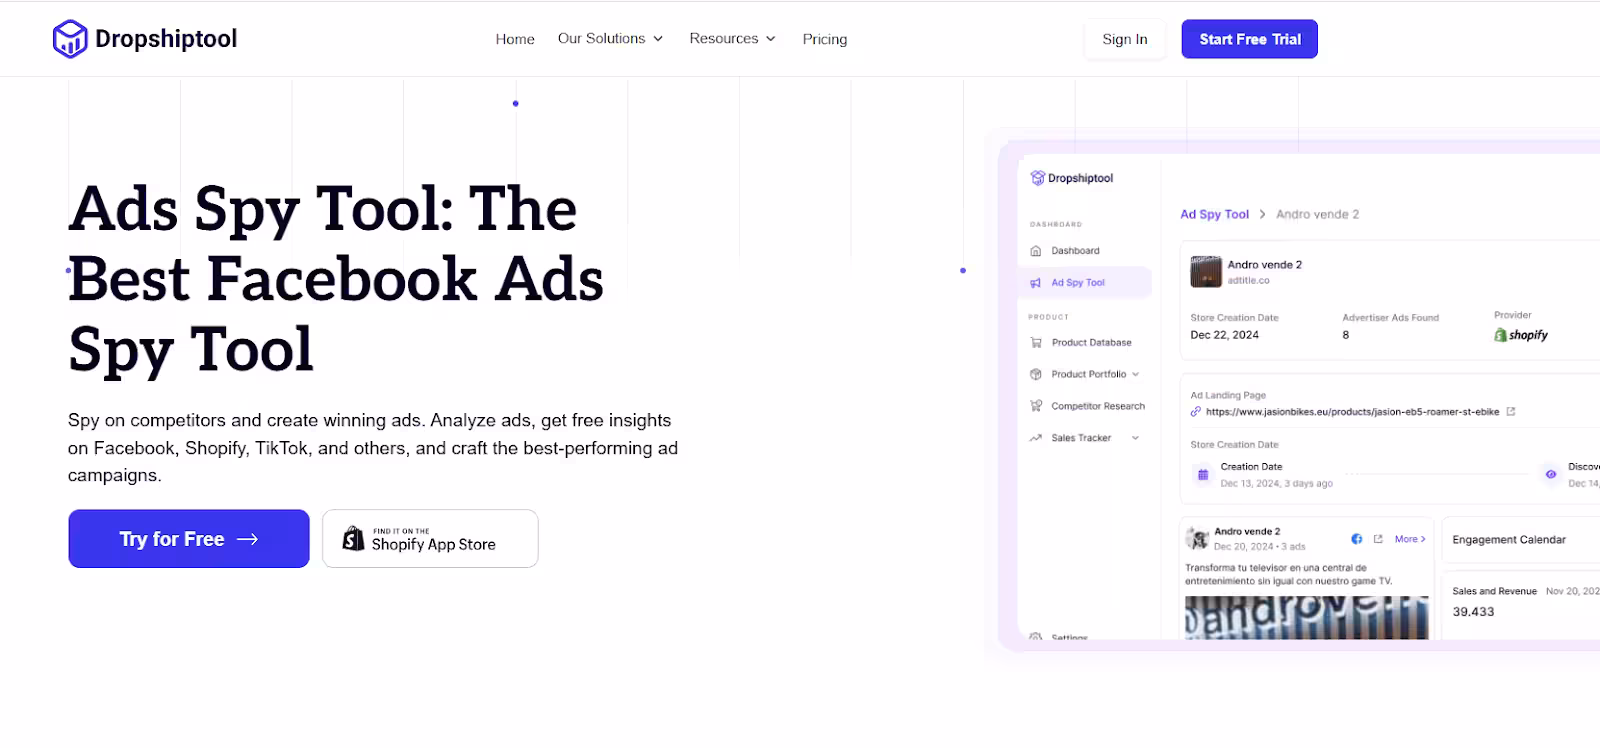Click the ad card advertiser avatar
Screen dimensions: 1600x748
[1197, 539]
